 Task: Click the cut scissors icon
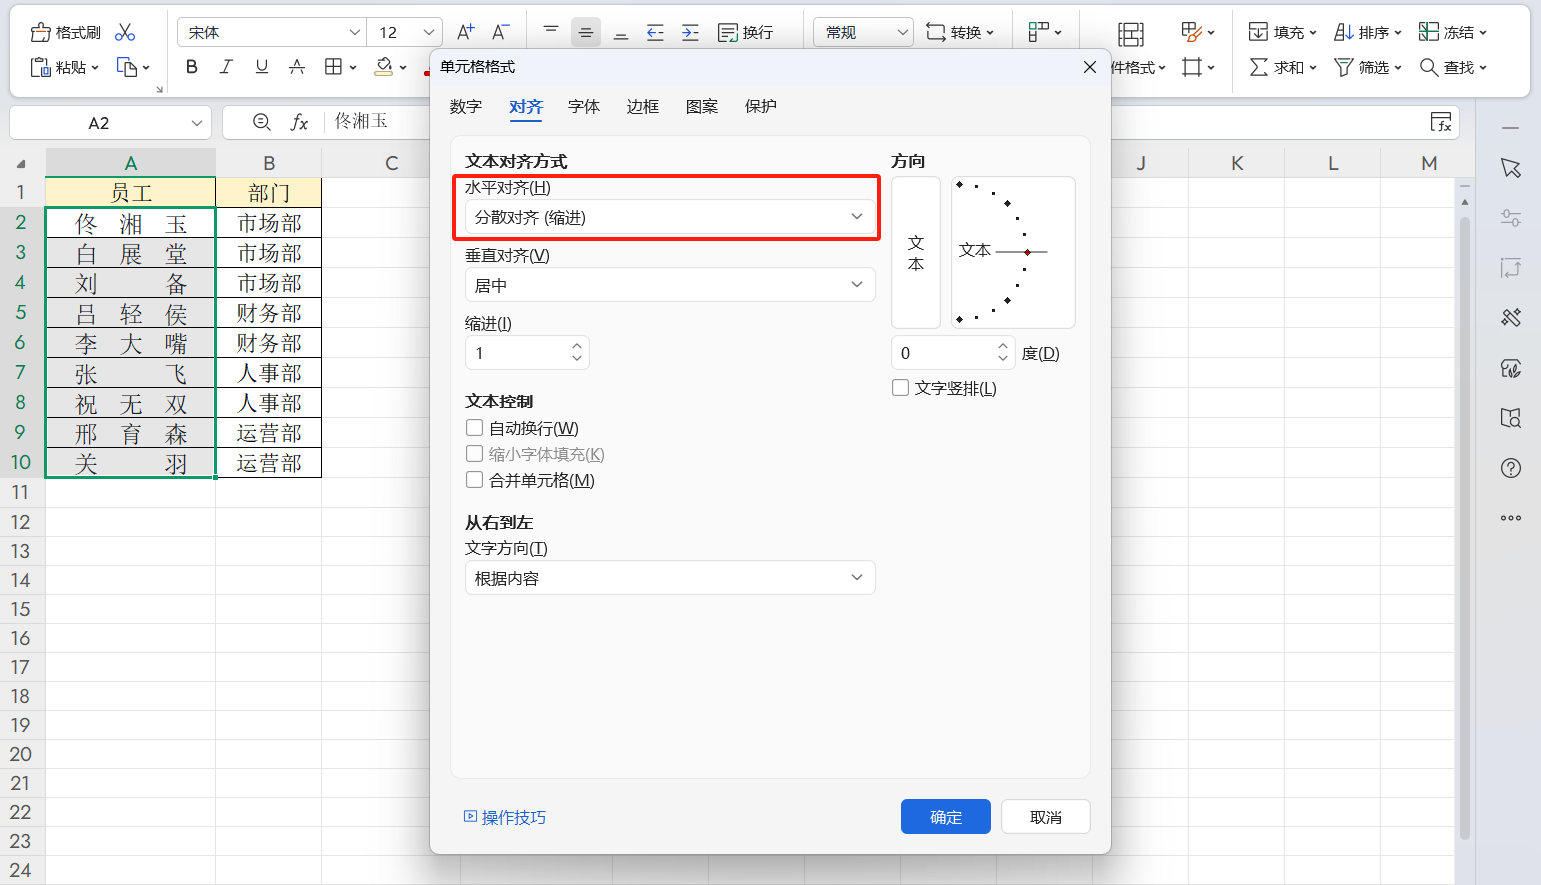[x=125, y=31]
